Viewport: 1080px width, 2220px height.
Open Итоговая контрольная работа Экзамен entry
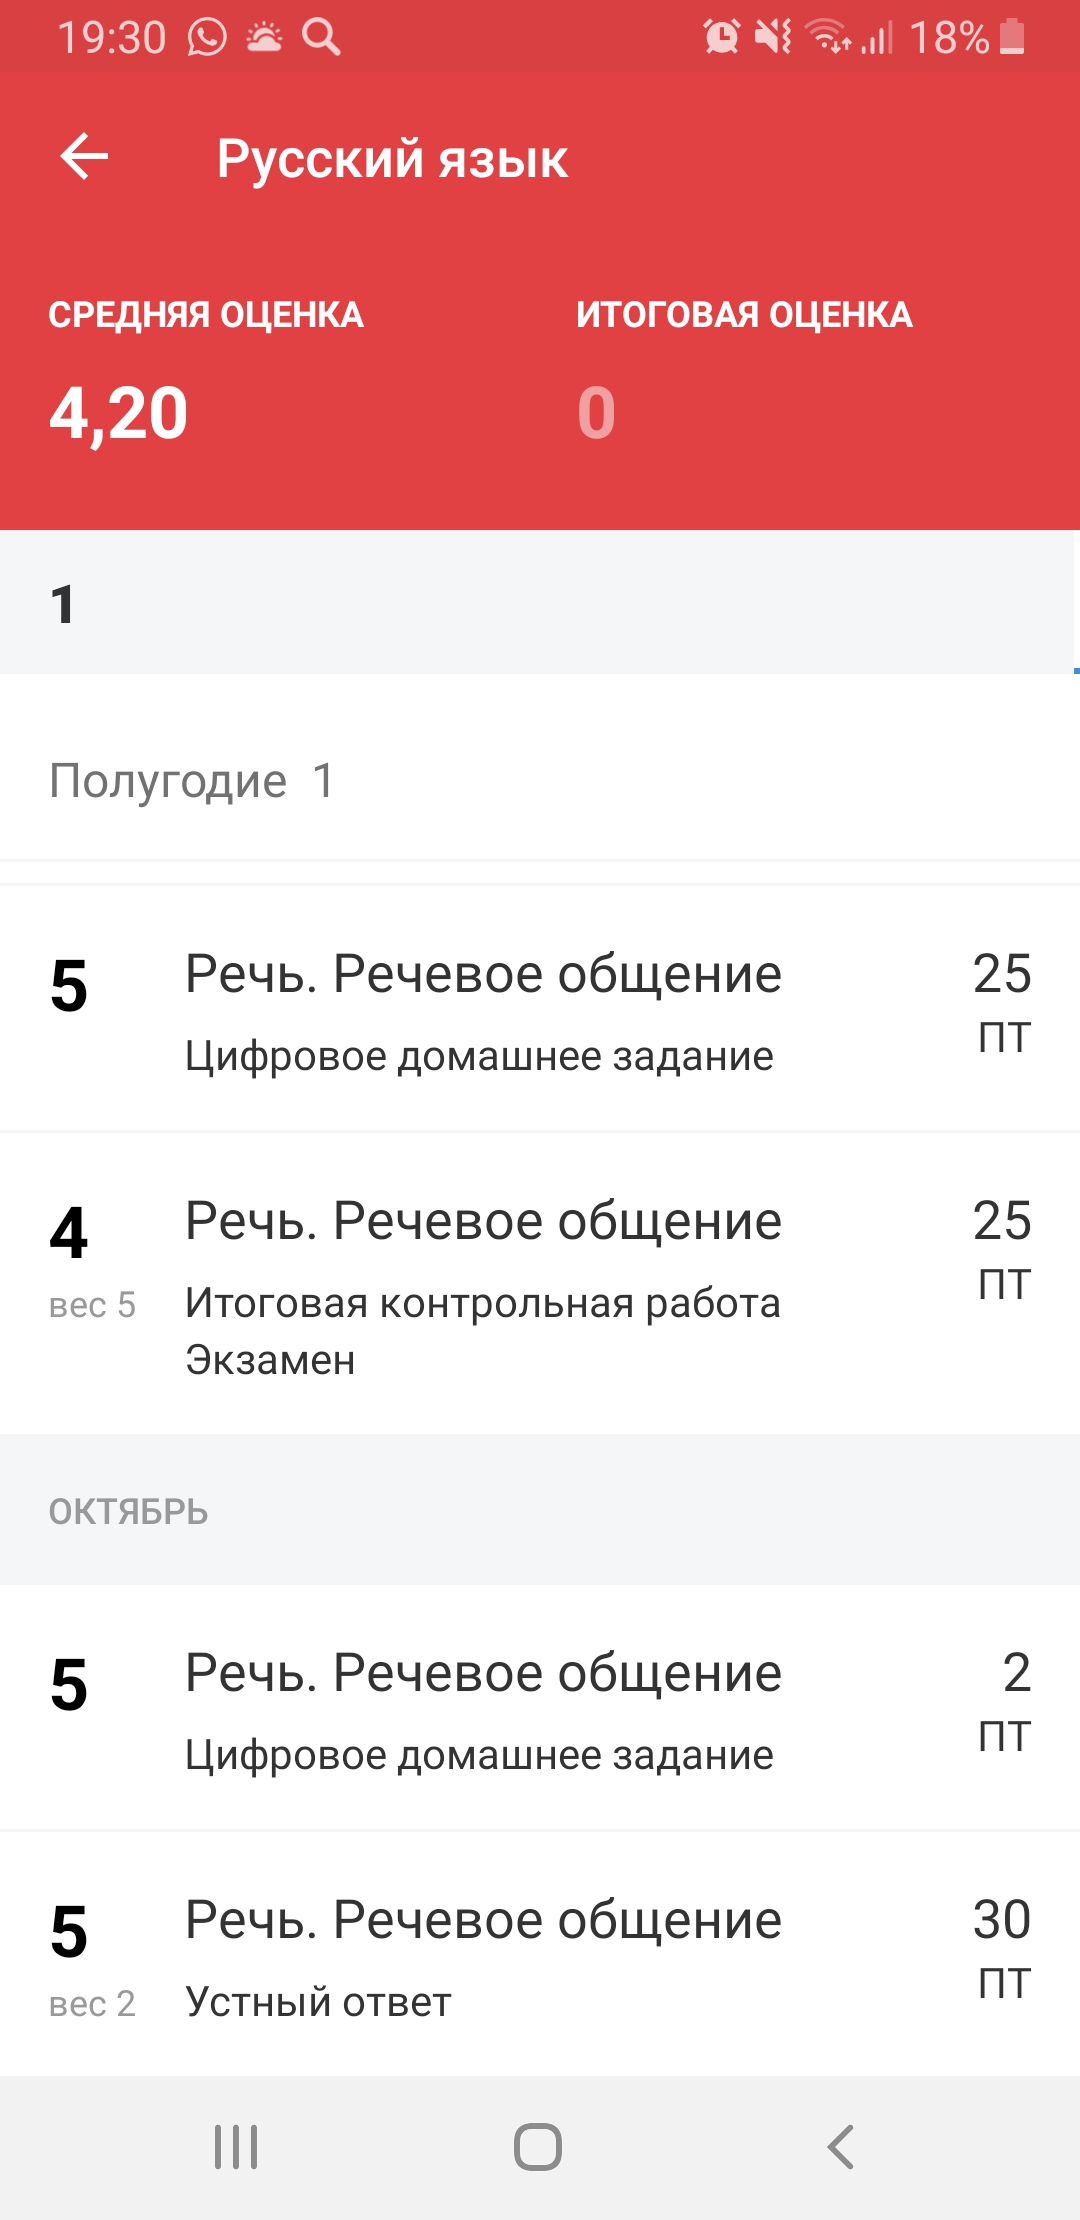[540, 1284]
